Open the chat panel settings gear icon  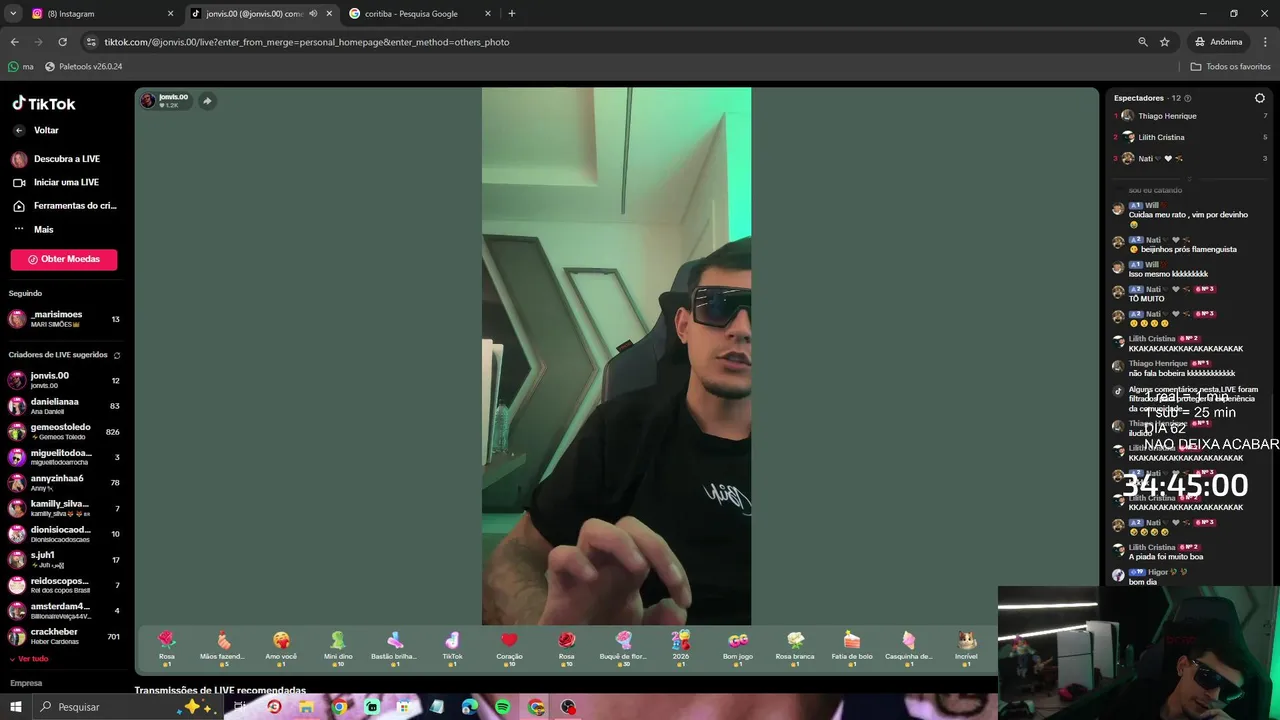tap(1260, 98)
